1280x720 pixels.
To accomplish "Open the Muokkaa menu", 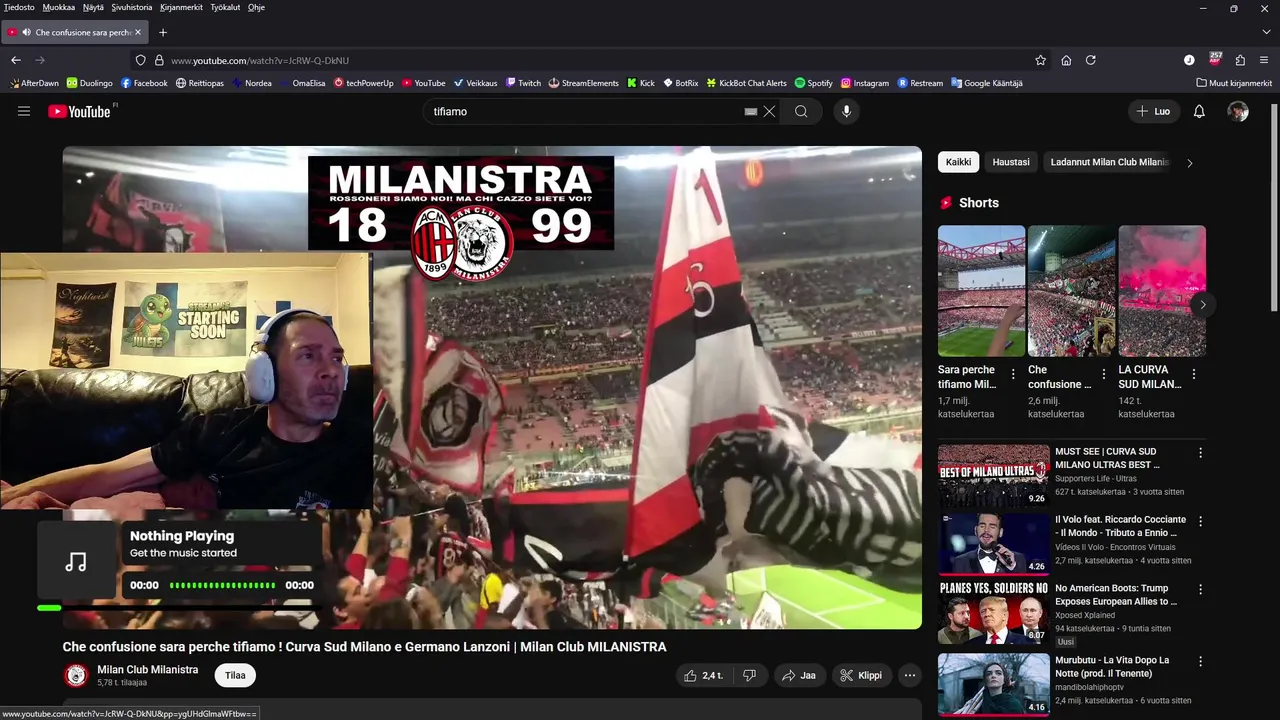I will coord(59,7).
